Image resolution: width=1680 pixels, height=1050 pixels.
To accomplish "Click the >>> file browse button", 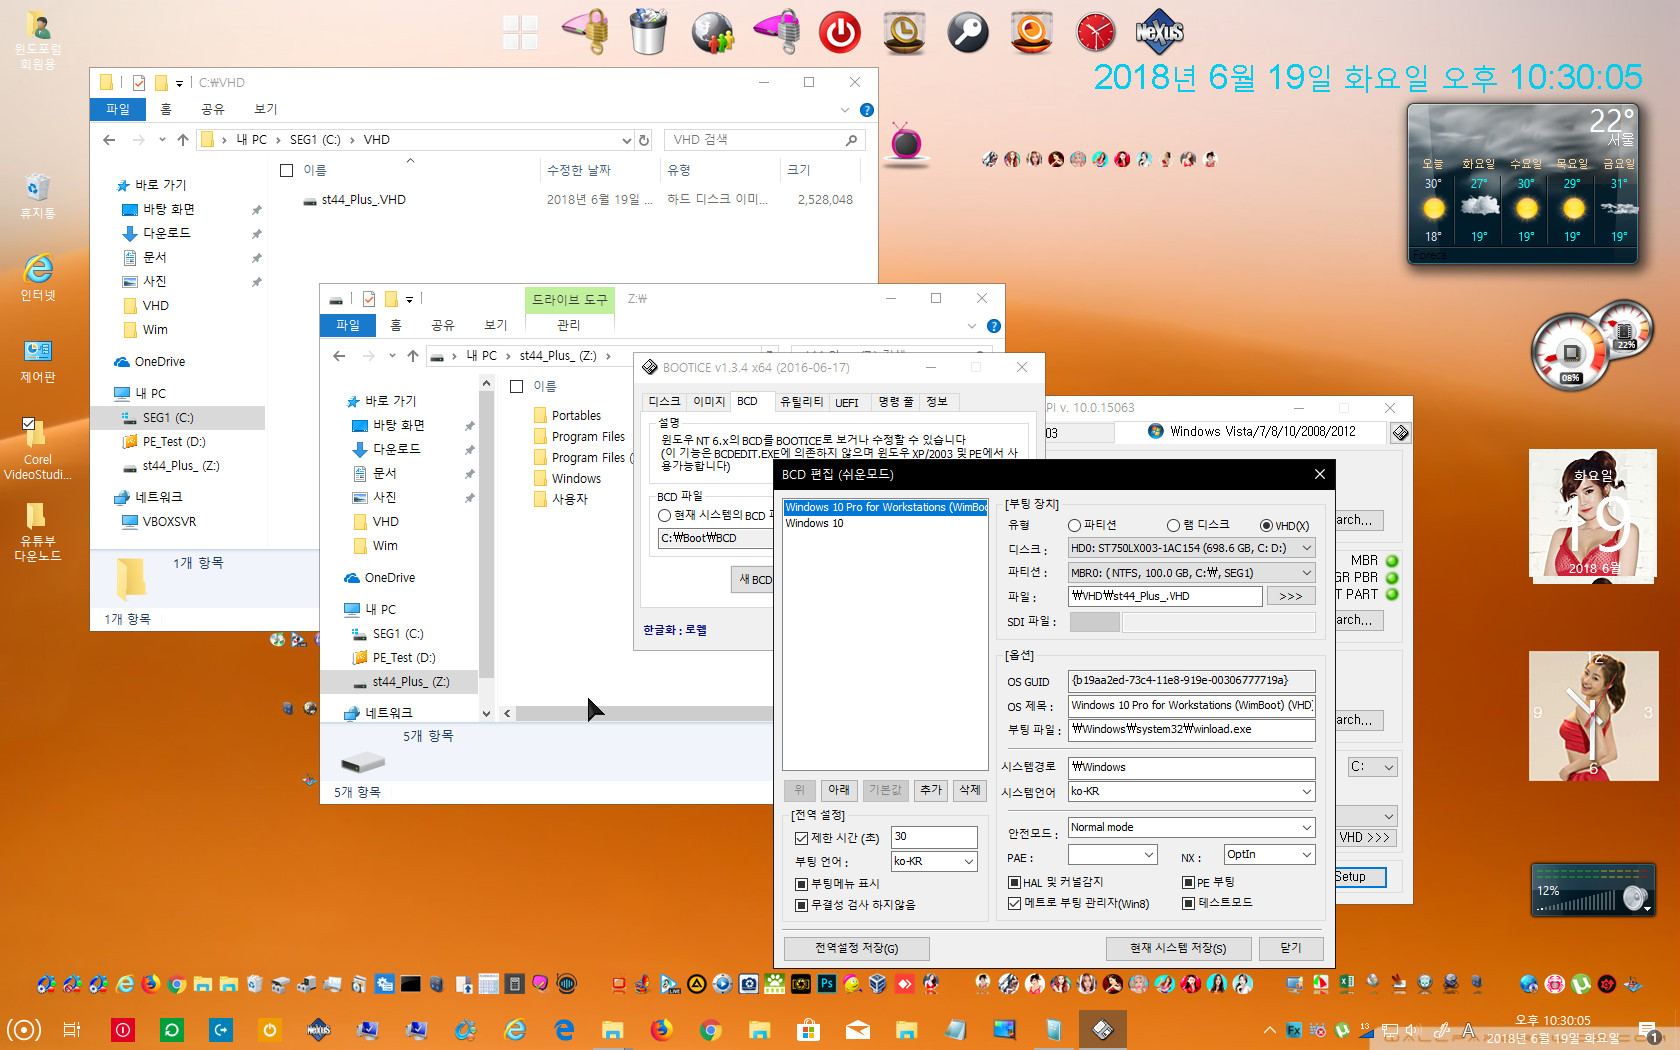I will 1290,596.
